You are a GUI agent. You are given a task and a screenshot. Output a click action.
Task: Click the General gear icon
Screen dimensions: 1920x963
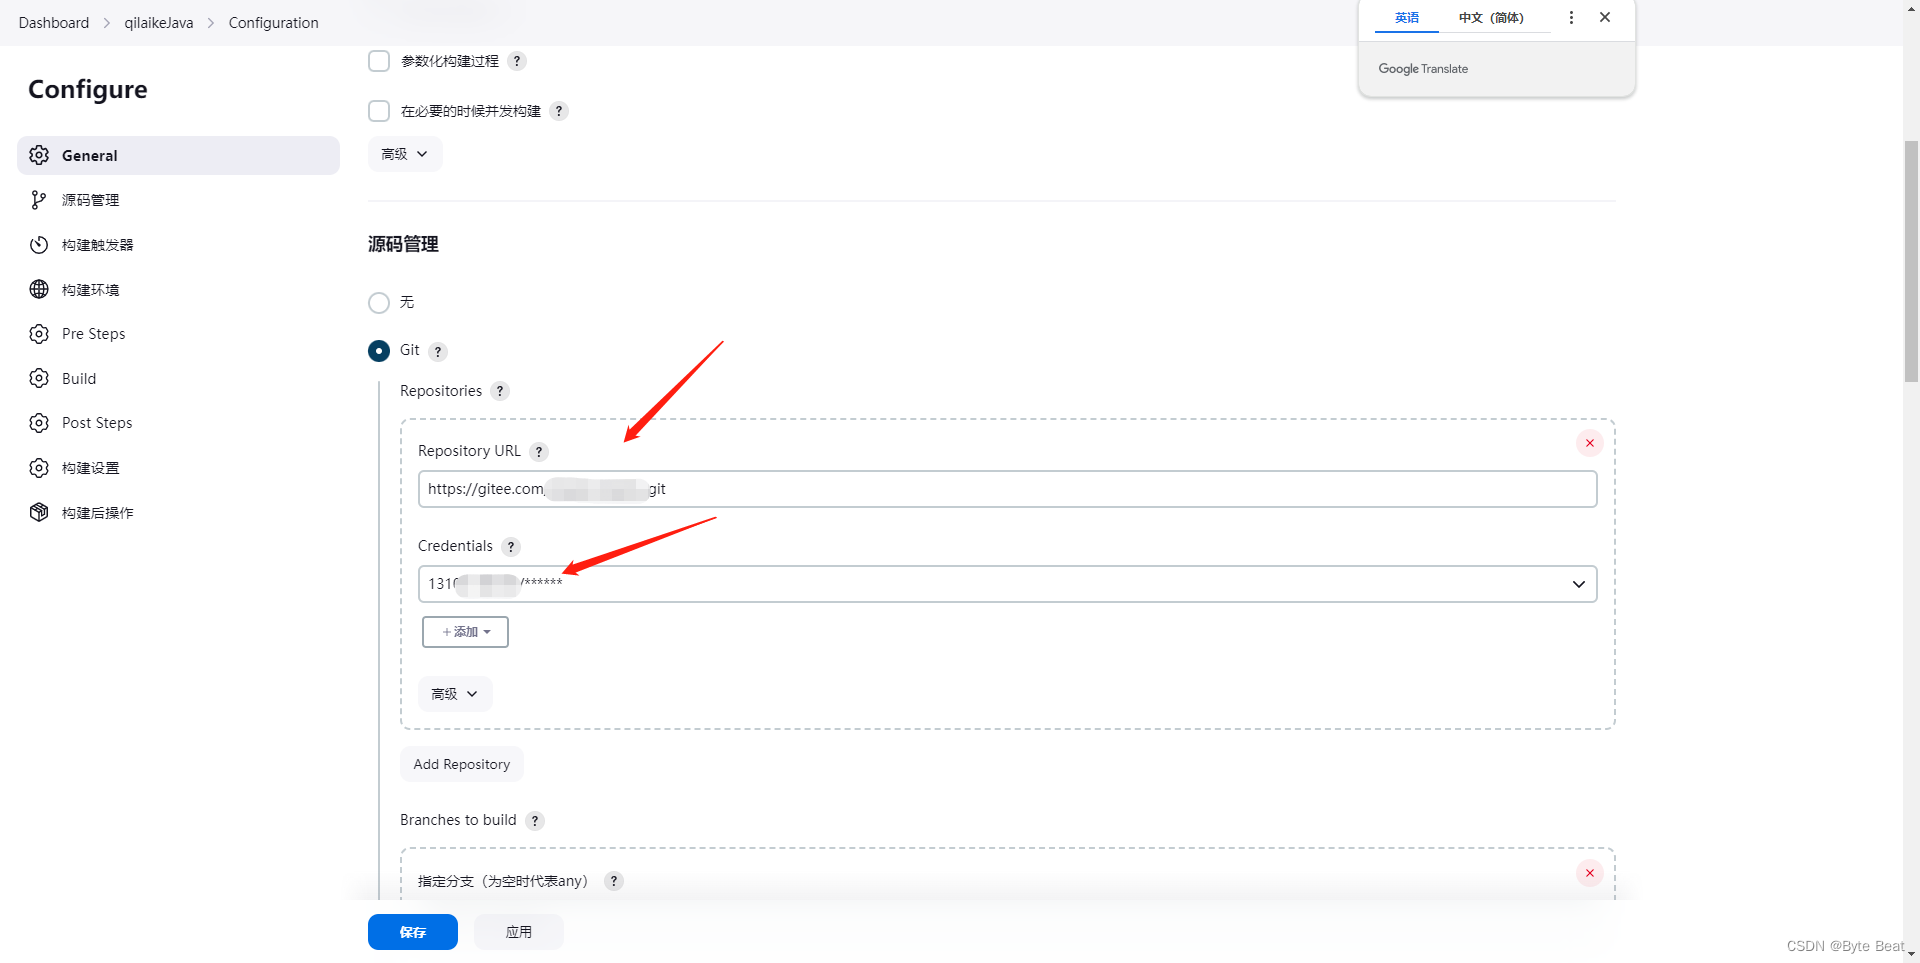[39, 155]
